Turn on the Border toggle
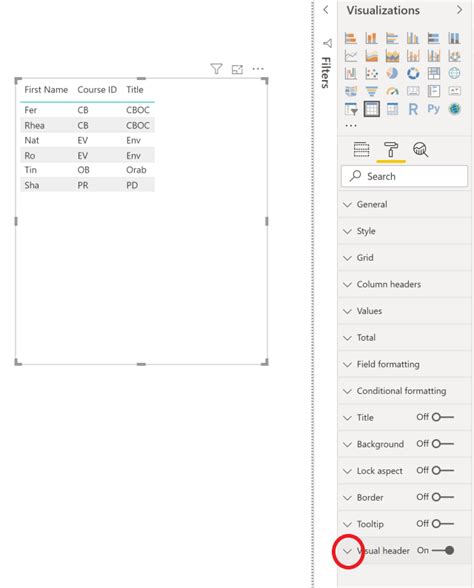This screenshot has width=474, height=588. point(443,497)
